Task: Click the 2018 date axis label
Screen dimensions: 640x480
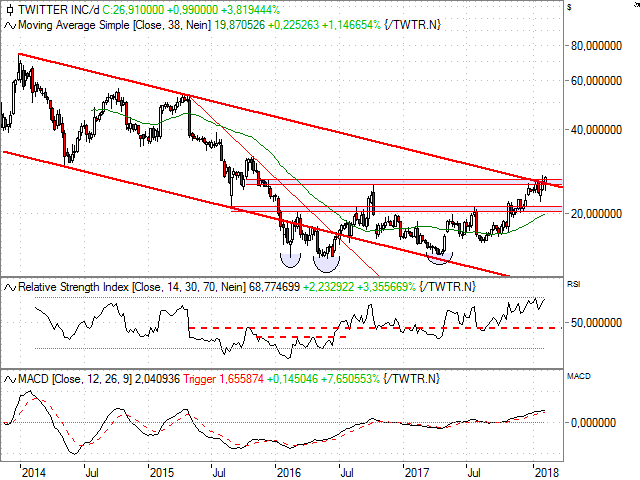Action: click(547, 473)
